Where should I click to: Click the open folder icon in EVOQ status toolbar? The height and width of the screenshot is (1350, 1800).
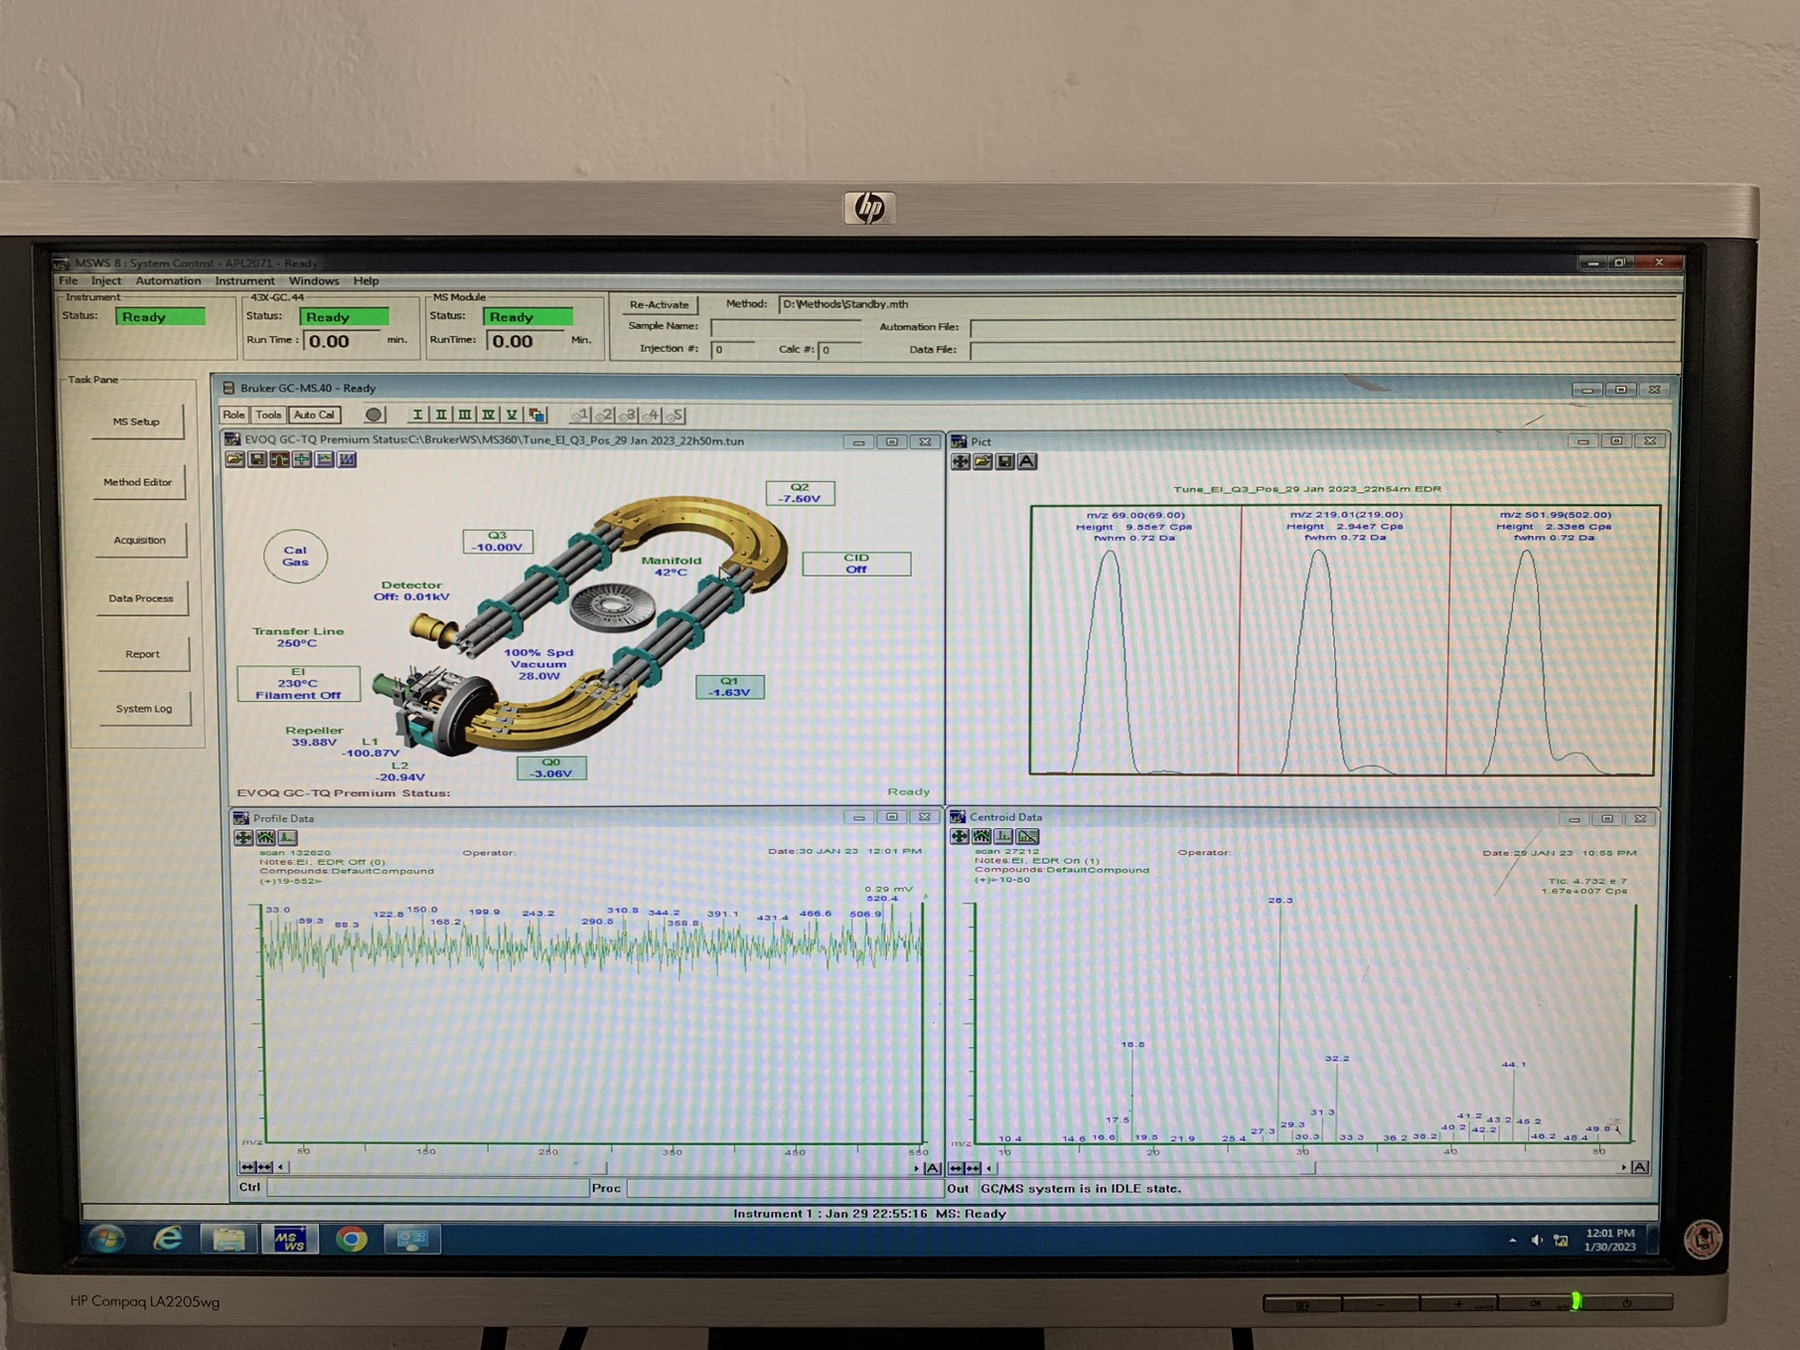click(234, 460)
